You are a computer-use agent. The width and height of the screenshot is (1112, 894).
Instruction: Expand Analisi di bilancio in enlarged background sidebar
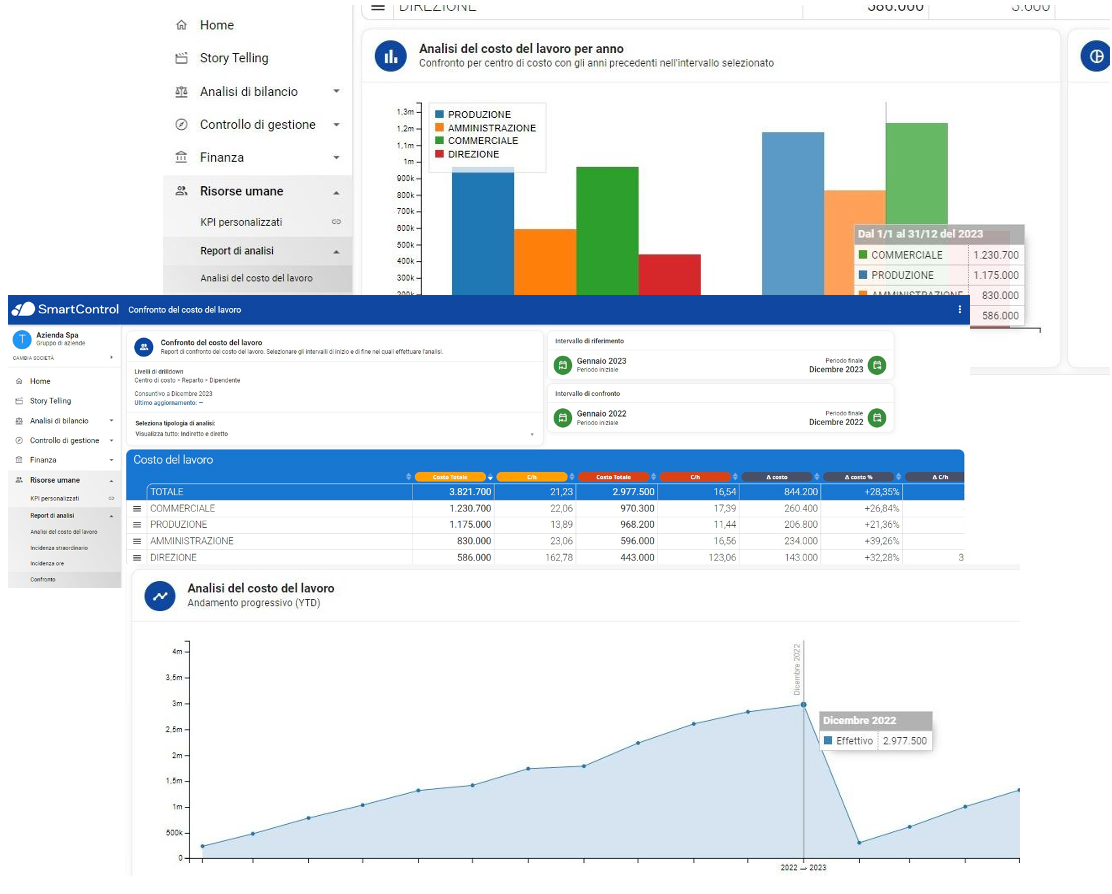click(x=336, y=91)
